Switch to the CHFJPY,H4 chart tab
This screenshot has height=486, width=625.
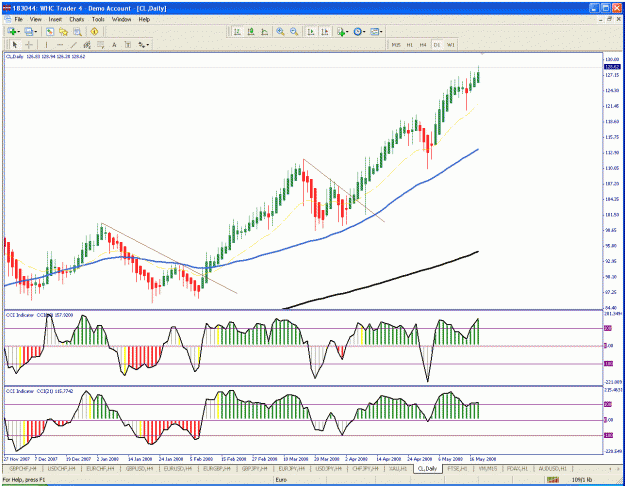click(365, 468)
